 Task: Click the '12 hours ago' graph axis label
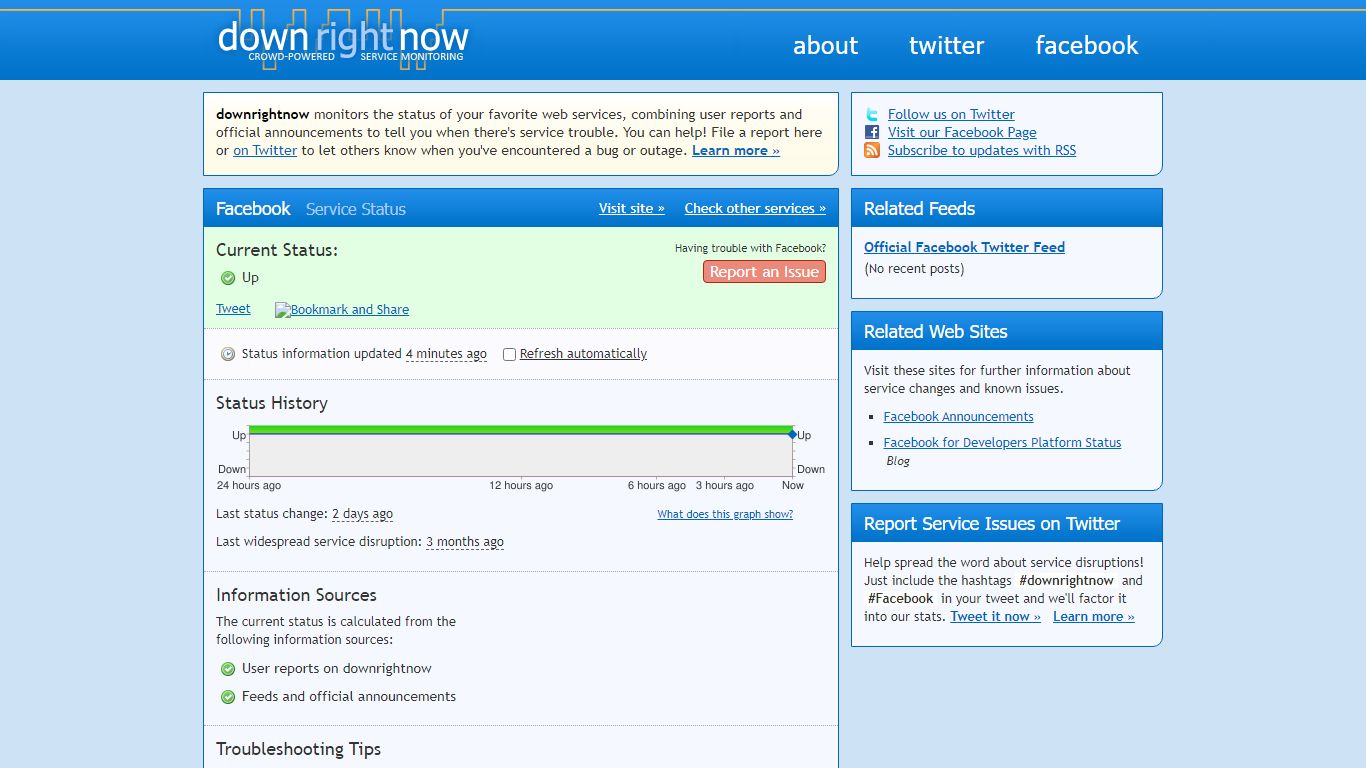[x=521, y=486]
